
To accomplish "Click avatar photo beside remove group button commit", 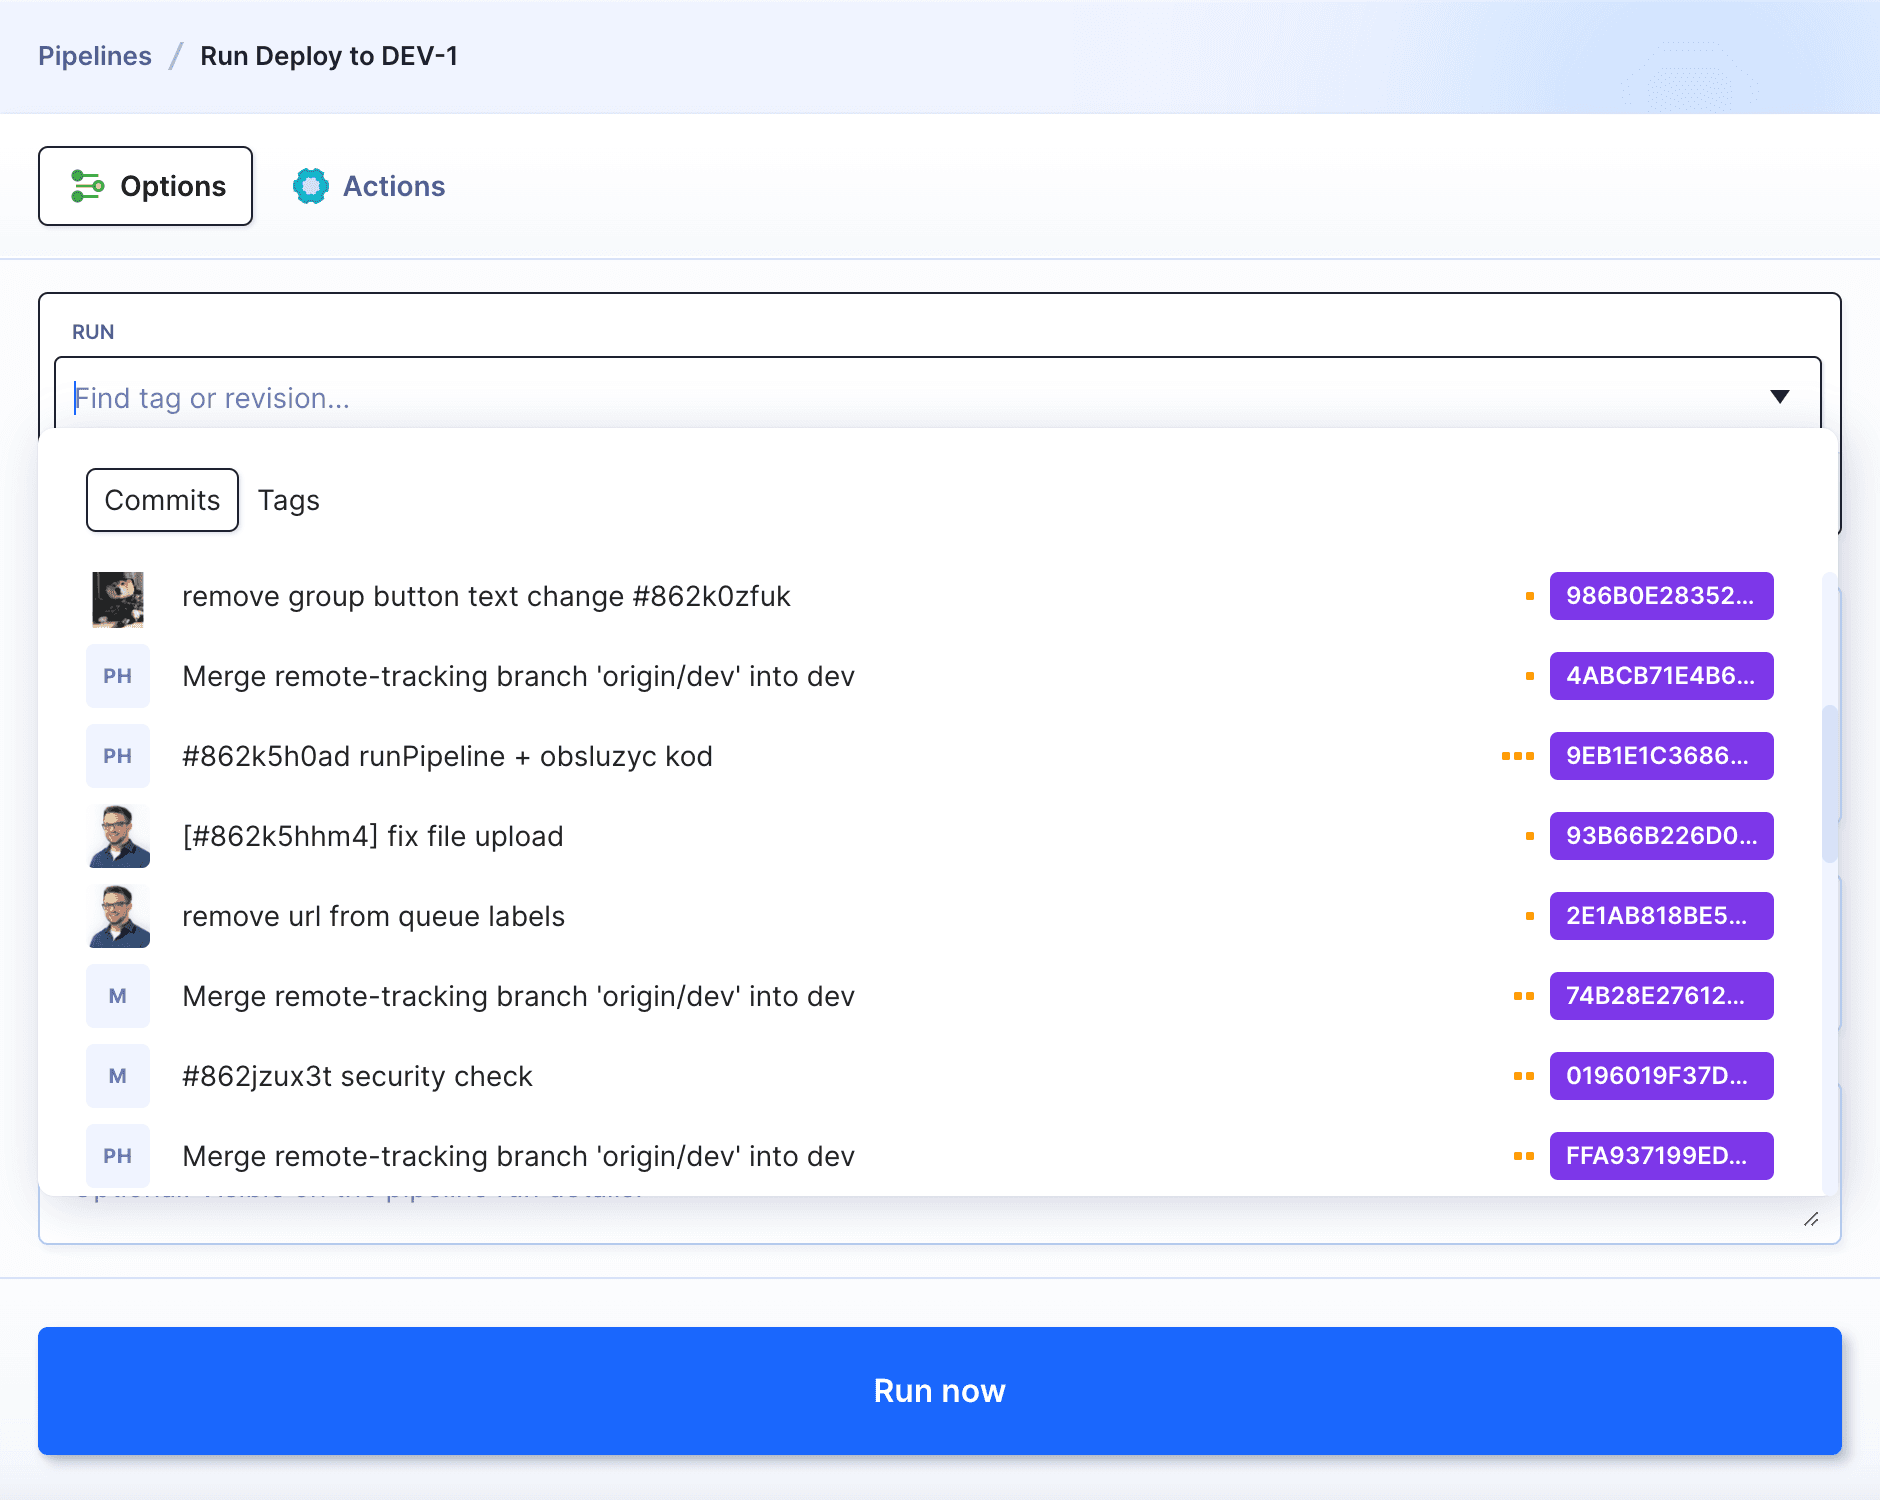I will [x=118, y=597].
